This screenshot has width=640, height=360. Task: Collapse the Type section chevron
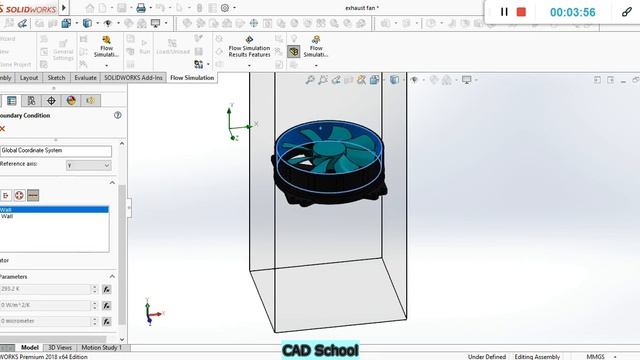tap(112, 182)
